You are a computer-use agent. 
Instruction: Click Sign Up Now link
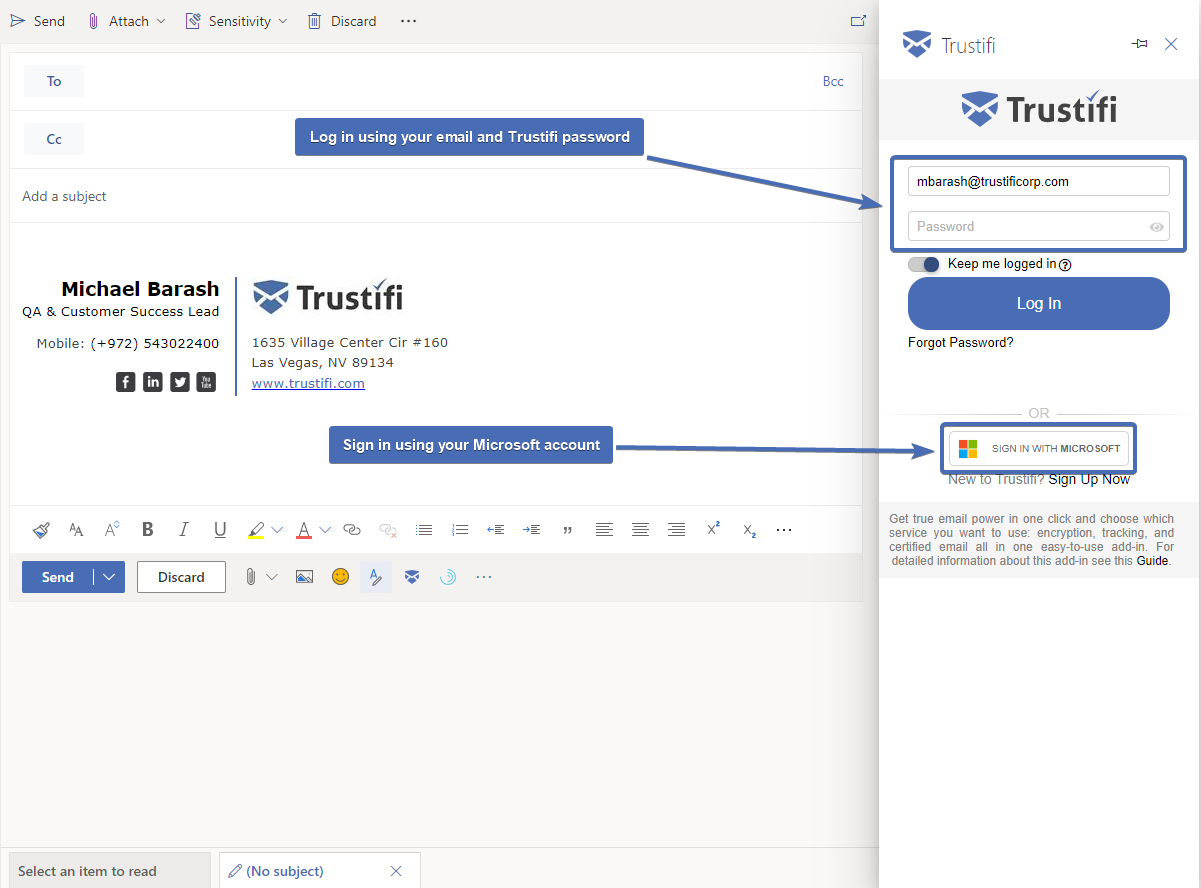coord(1089,479)
